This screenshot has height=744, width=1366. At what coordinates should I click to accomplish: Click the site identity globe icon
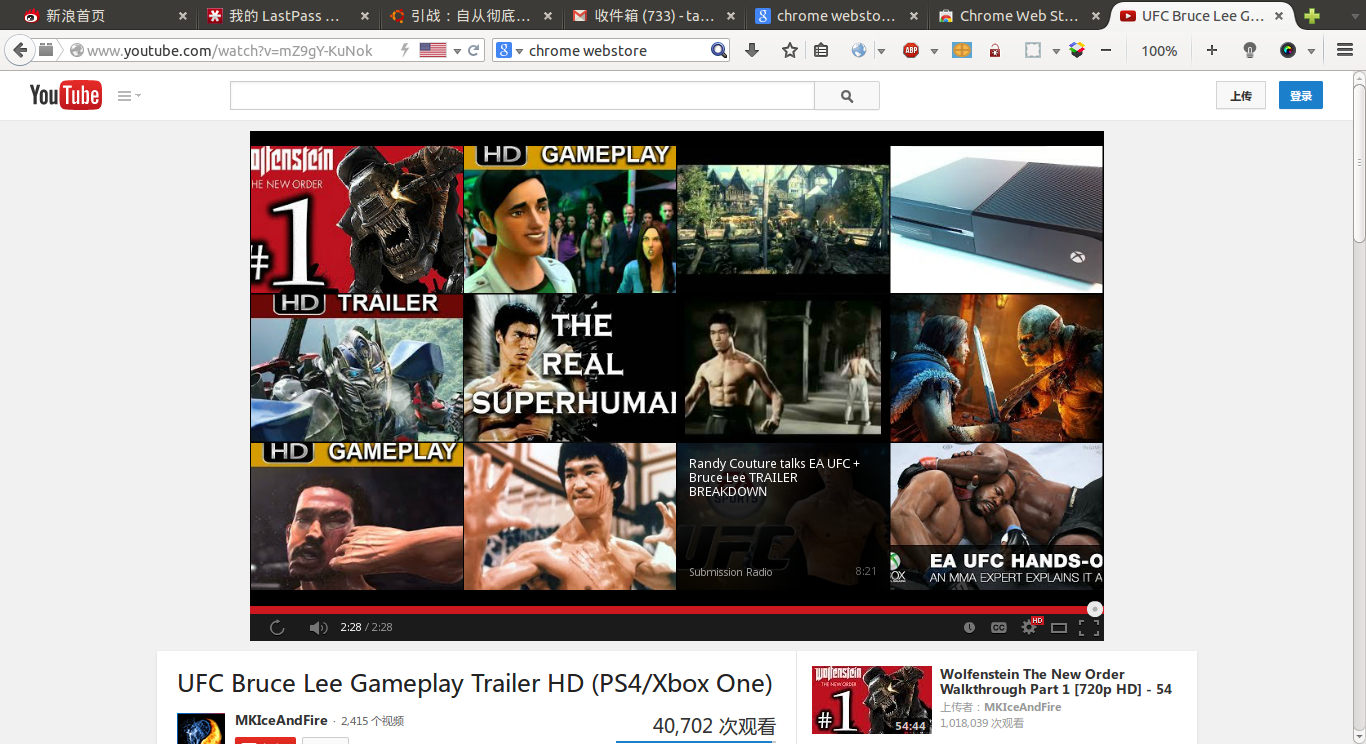click(x=76, y=50)
